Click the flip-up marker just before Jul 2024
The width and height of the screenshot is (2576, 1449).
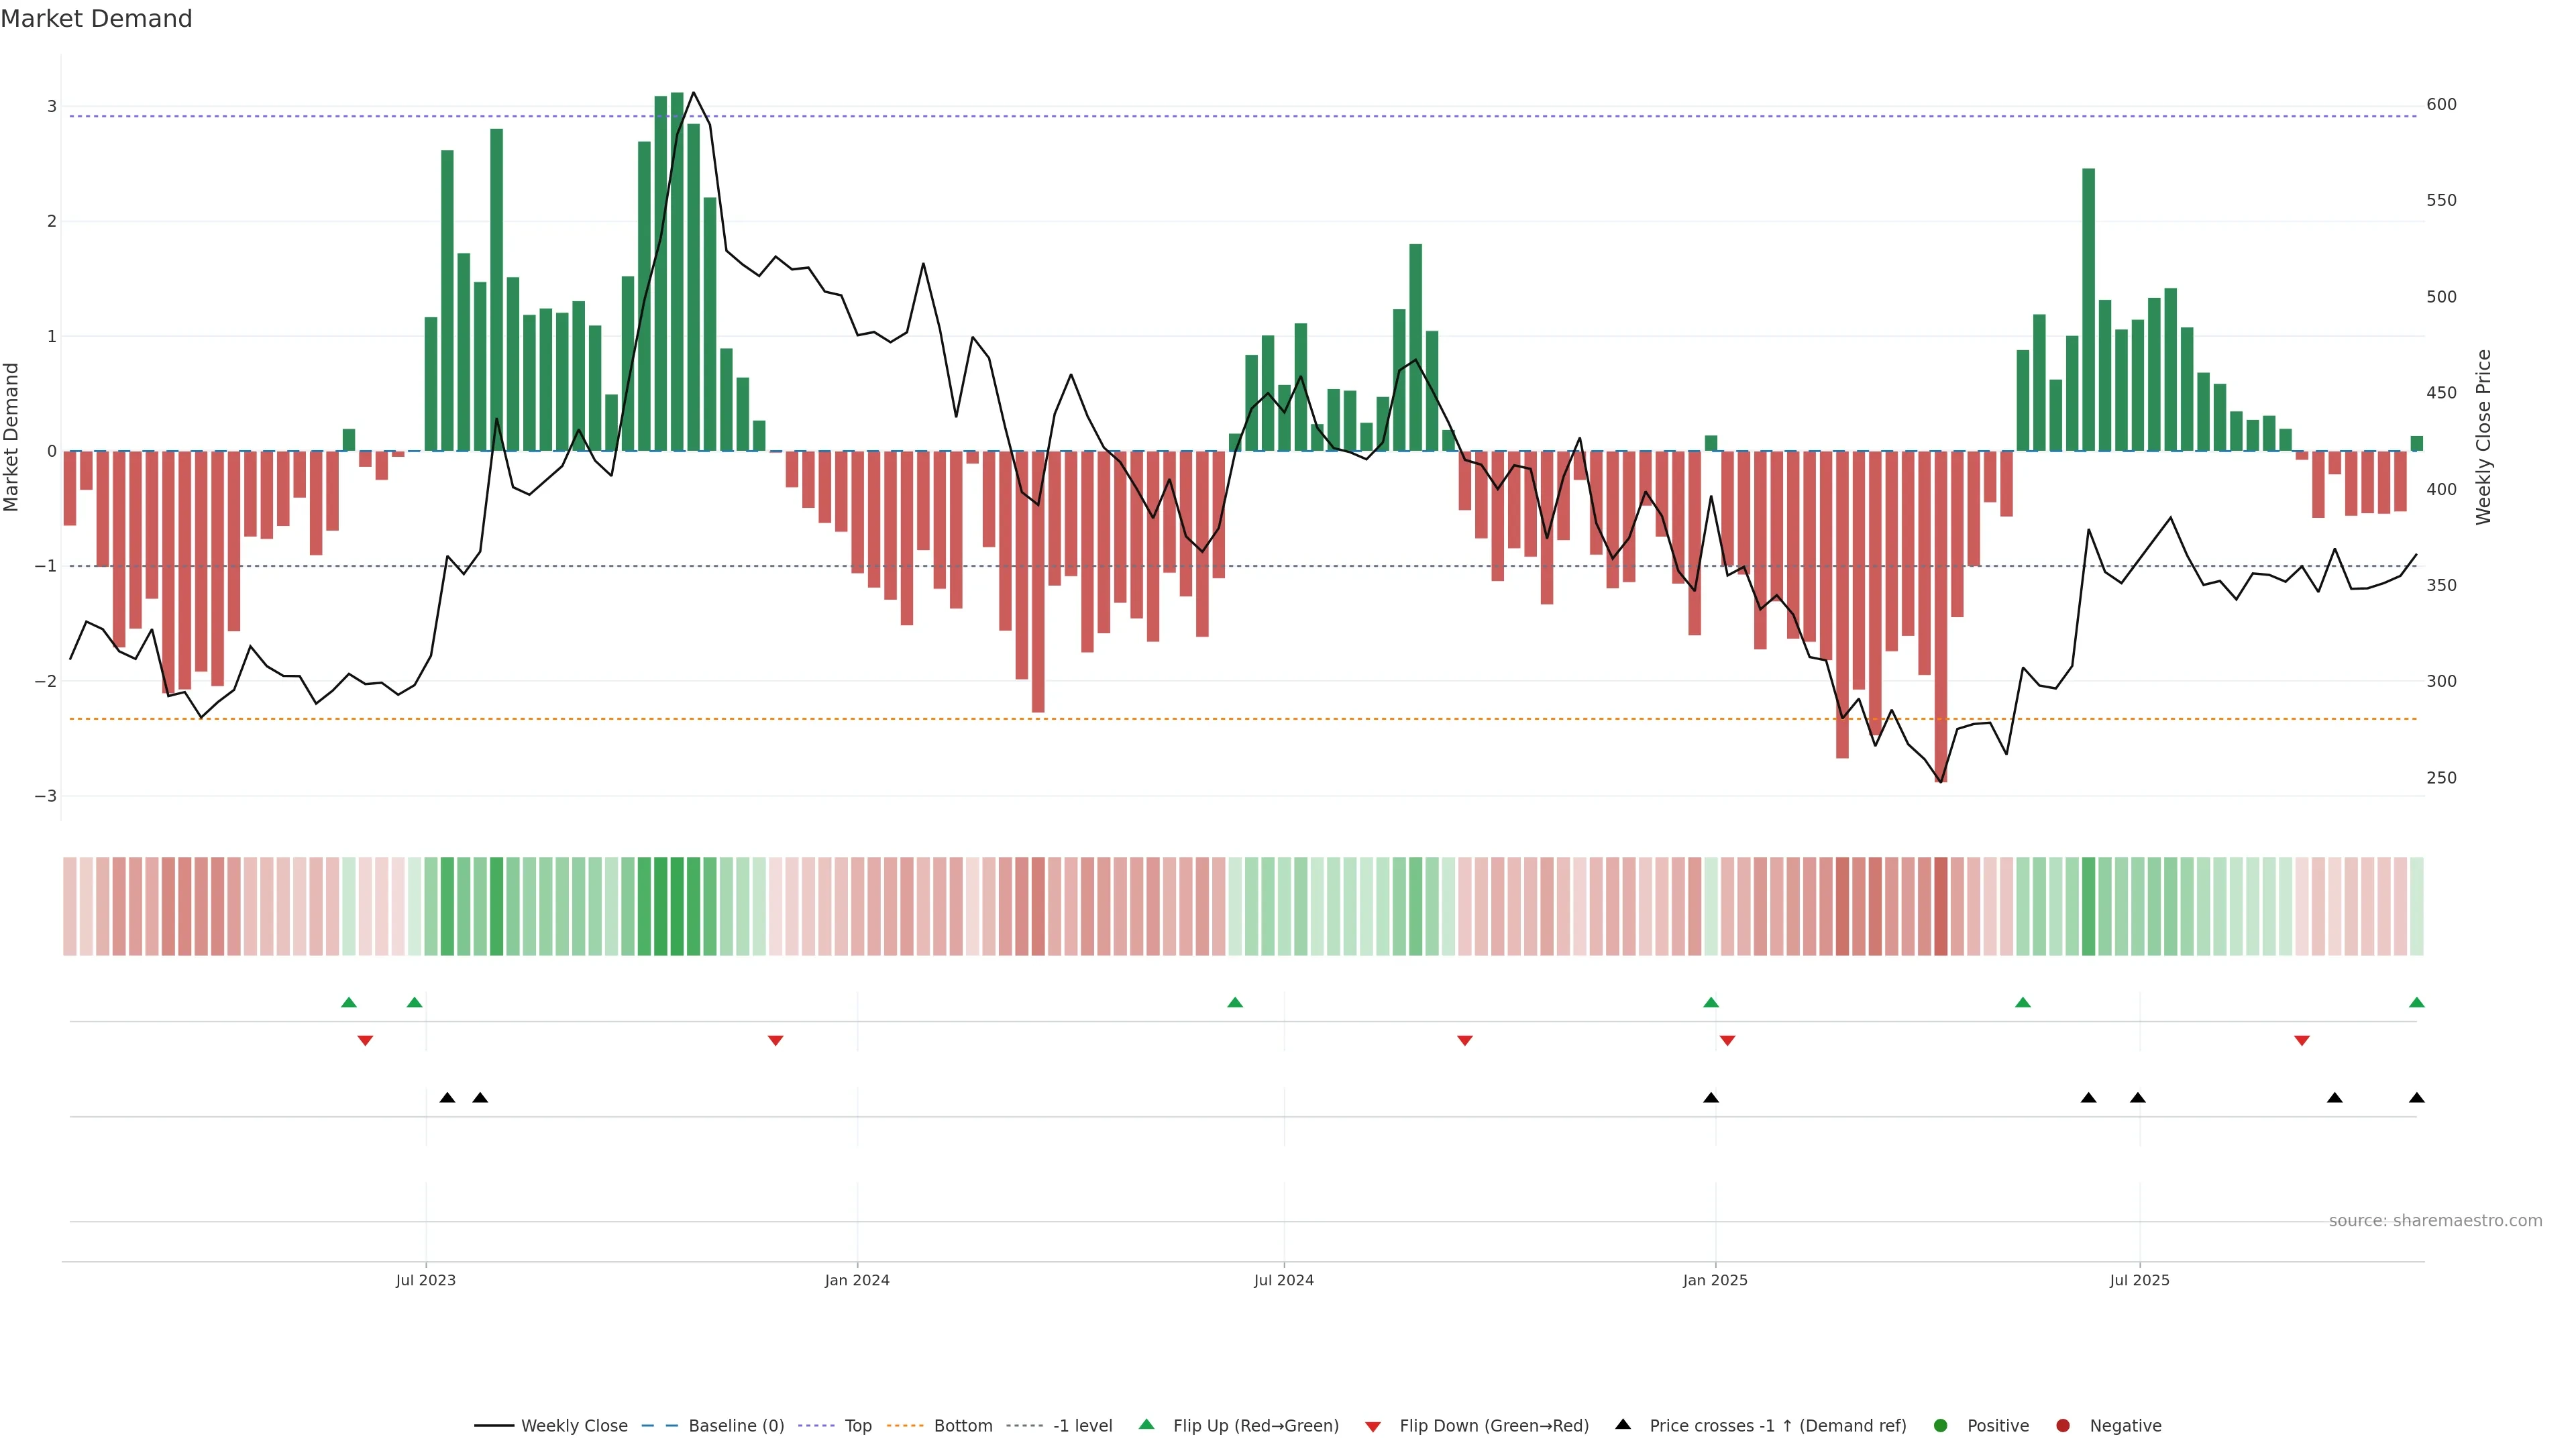pyautogui.click(x=1235, y=1002)
